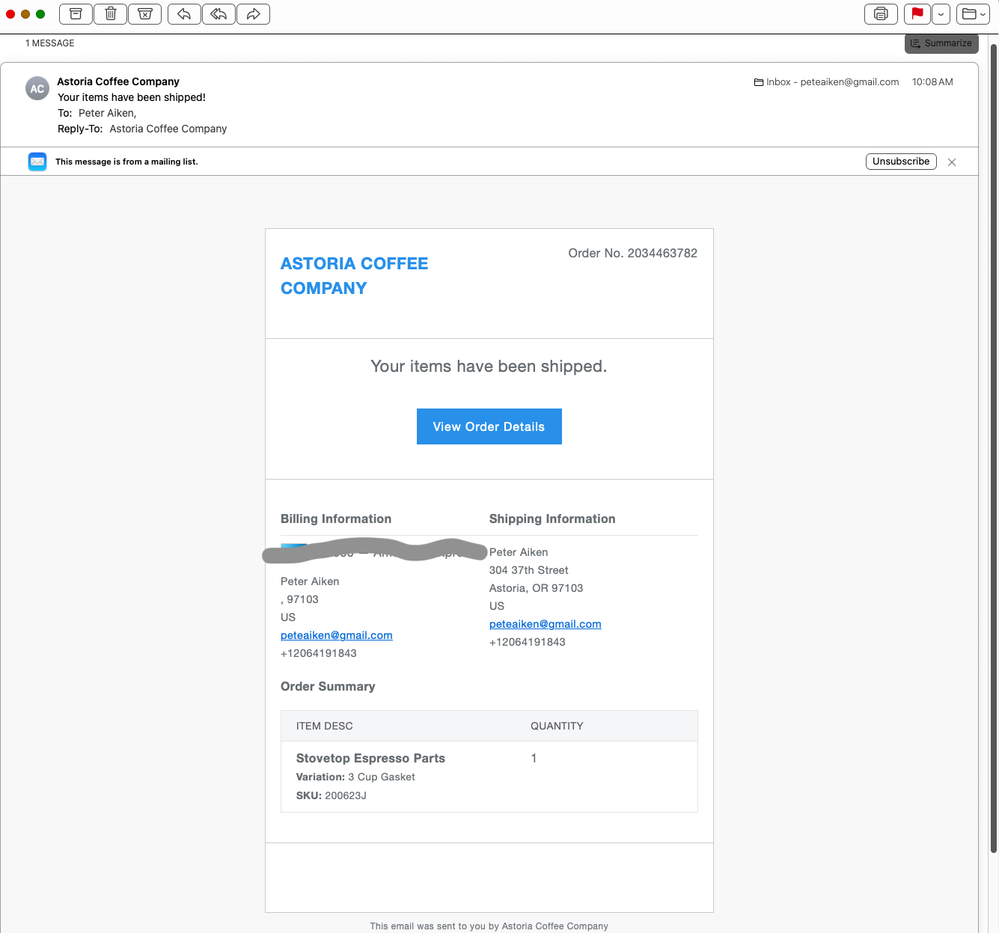The image size is (999, 933).
Task: Click the mailing list envelope icon
Action: (37, 162)
